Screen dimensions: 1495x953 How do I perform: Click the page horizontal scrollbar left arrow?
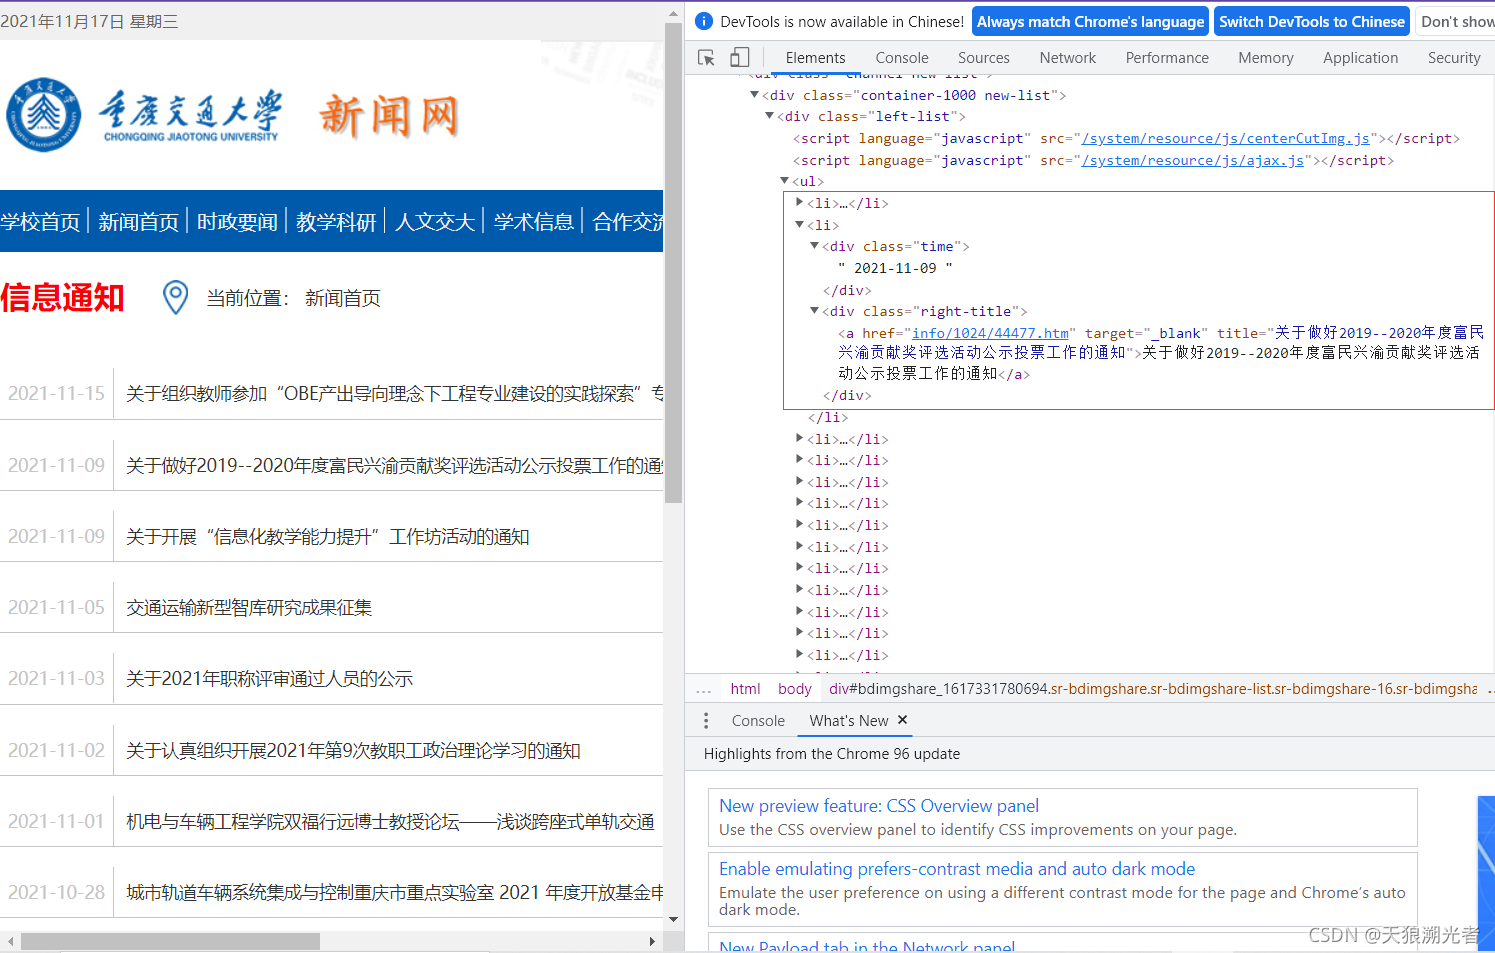tap(10, 942)
